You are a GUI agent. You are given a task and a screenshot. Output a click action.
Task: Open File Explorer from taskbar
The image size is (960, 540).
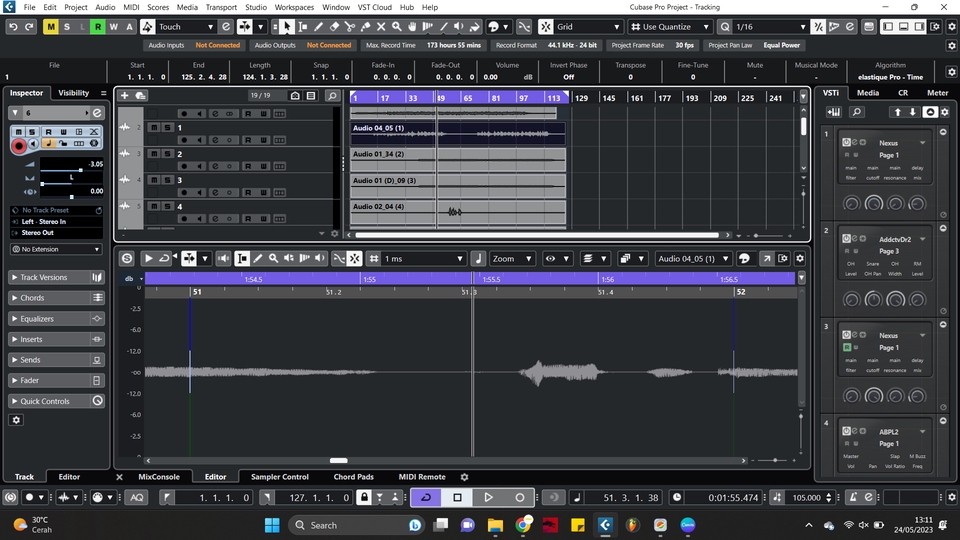pos(495,525)
